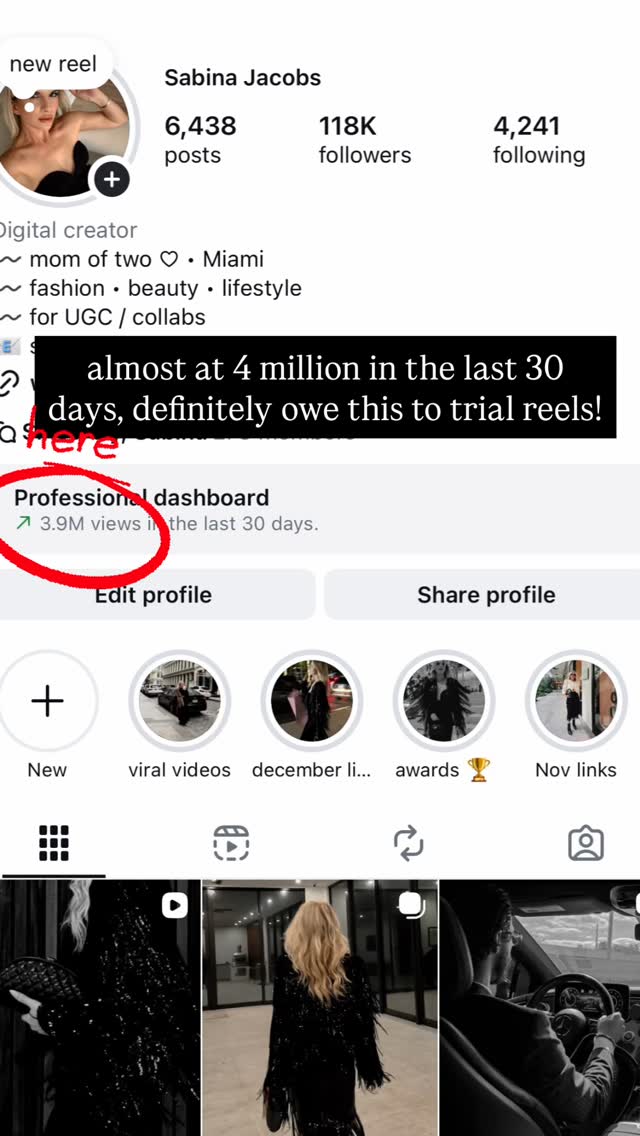Switch to the Reels tab icon
This screenshot has width=640, height=1136.
pos(231,843)
